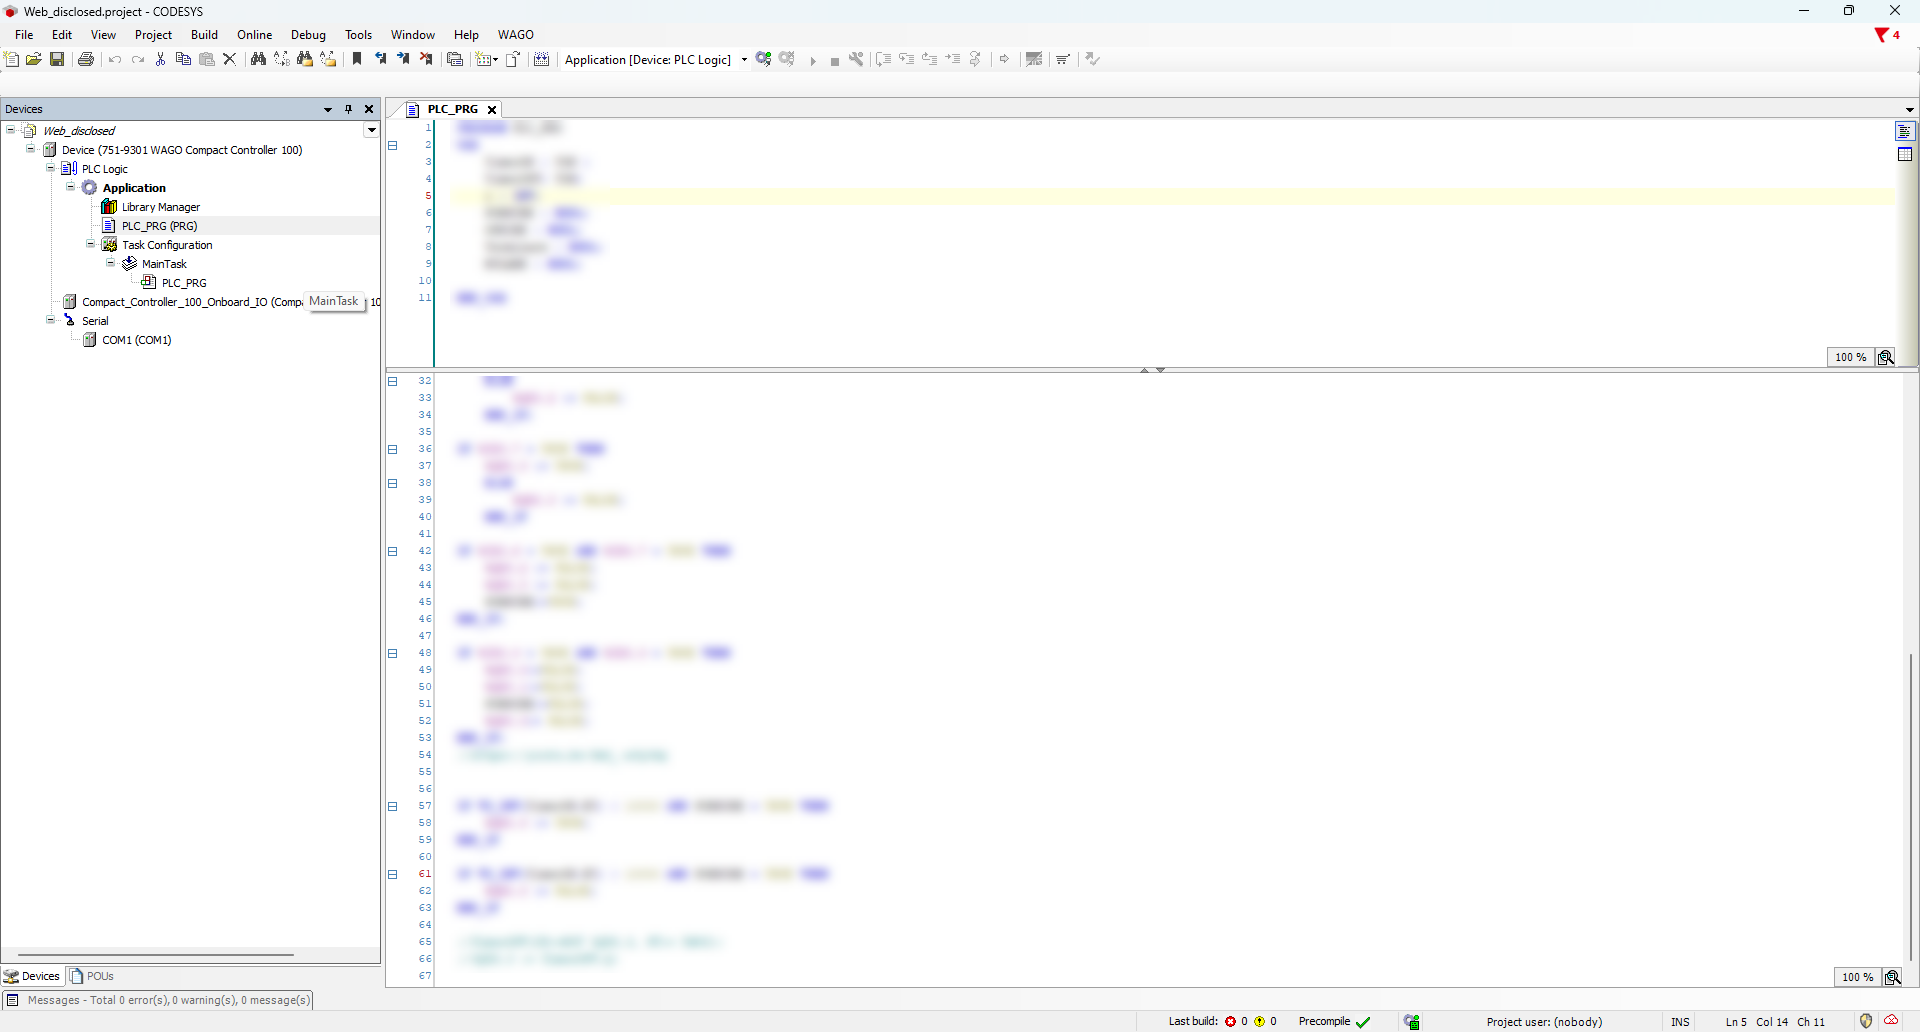Viewport: 1920px width, 1032px height.
Task: Click the INS insert mode indicator
Action: pyautogui.click(x=1680, y=1022)
